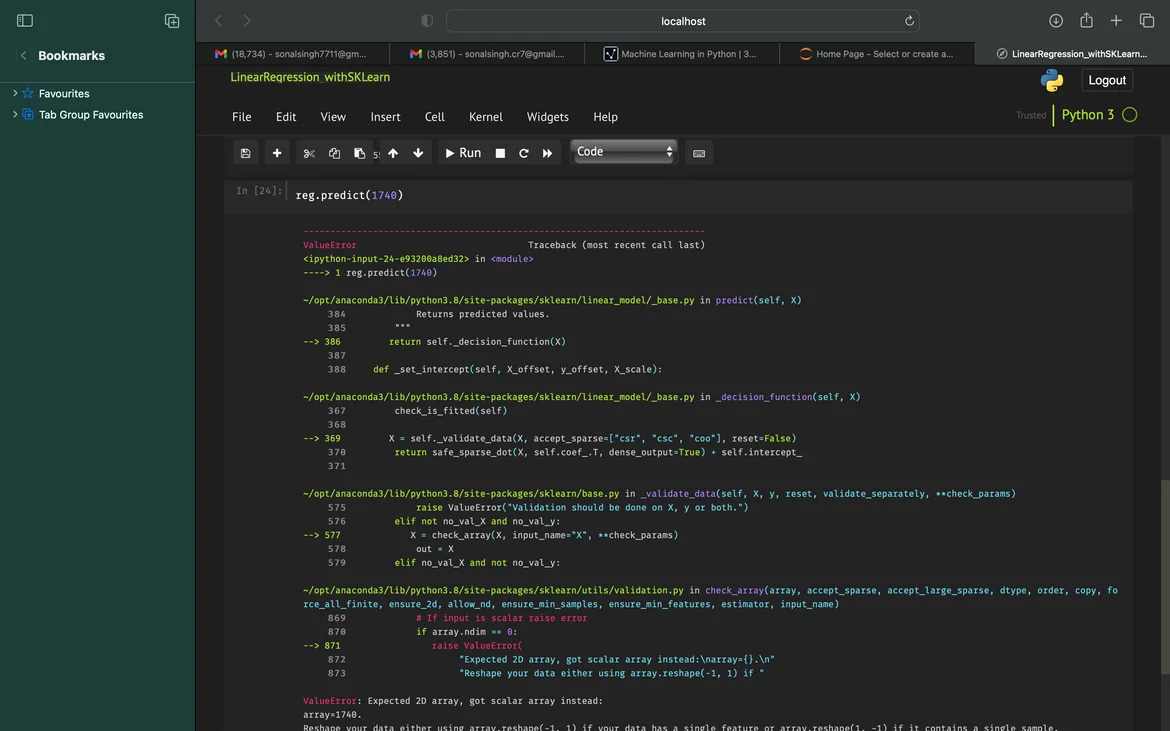Run the current cell
This screenshot has width=1170, height=731.
462,153
